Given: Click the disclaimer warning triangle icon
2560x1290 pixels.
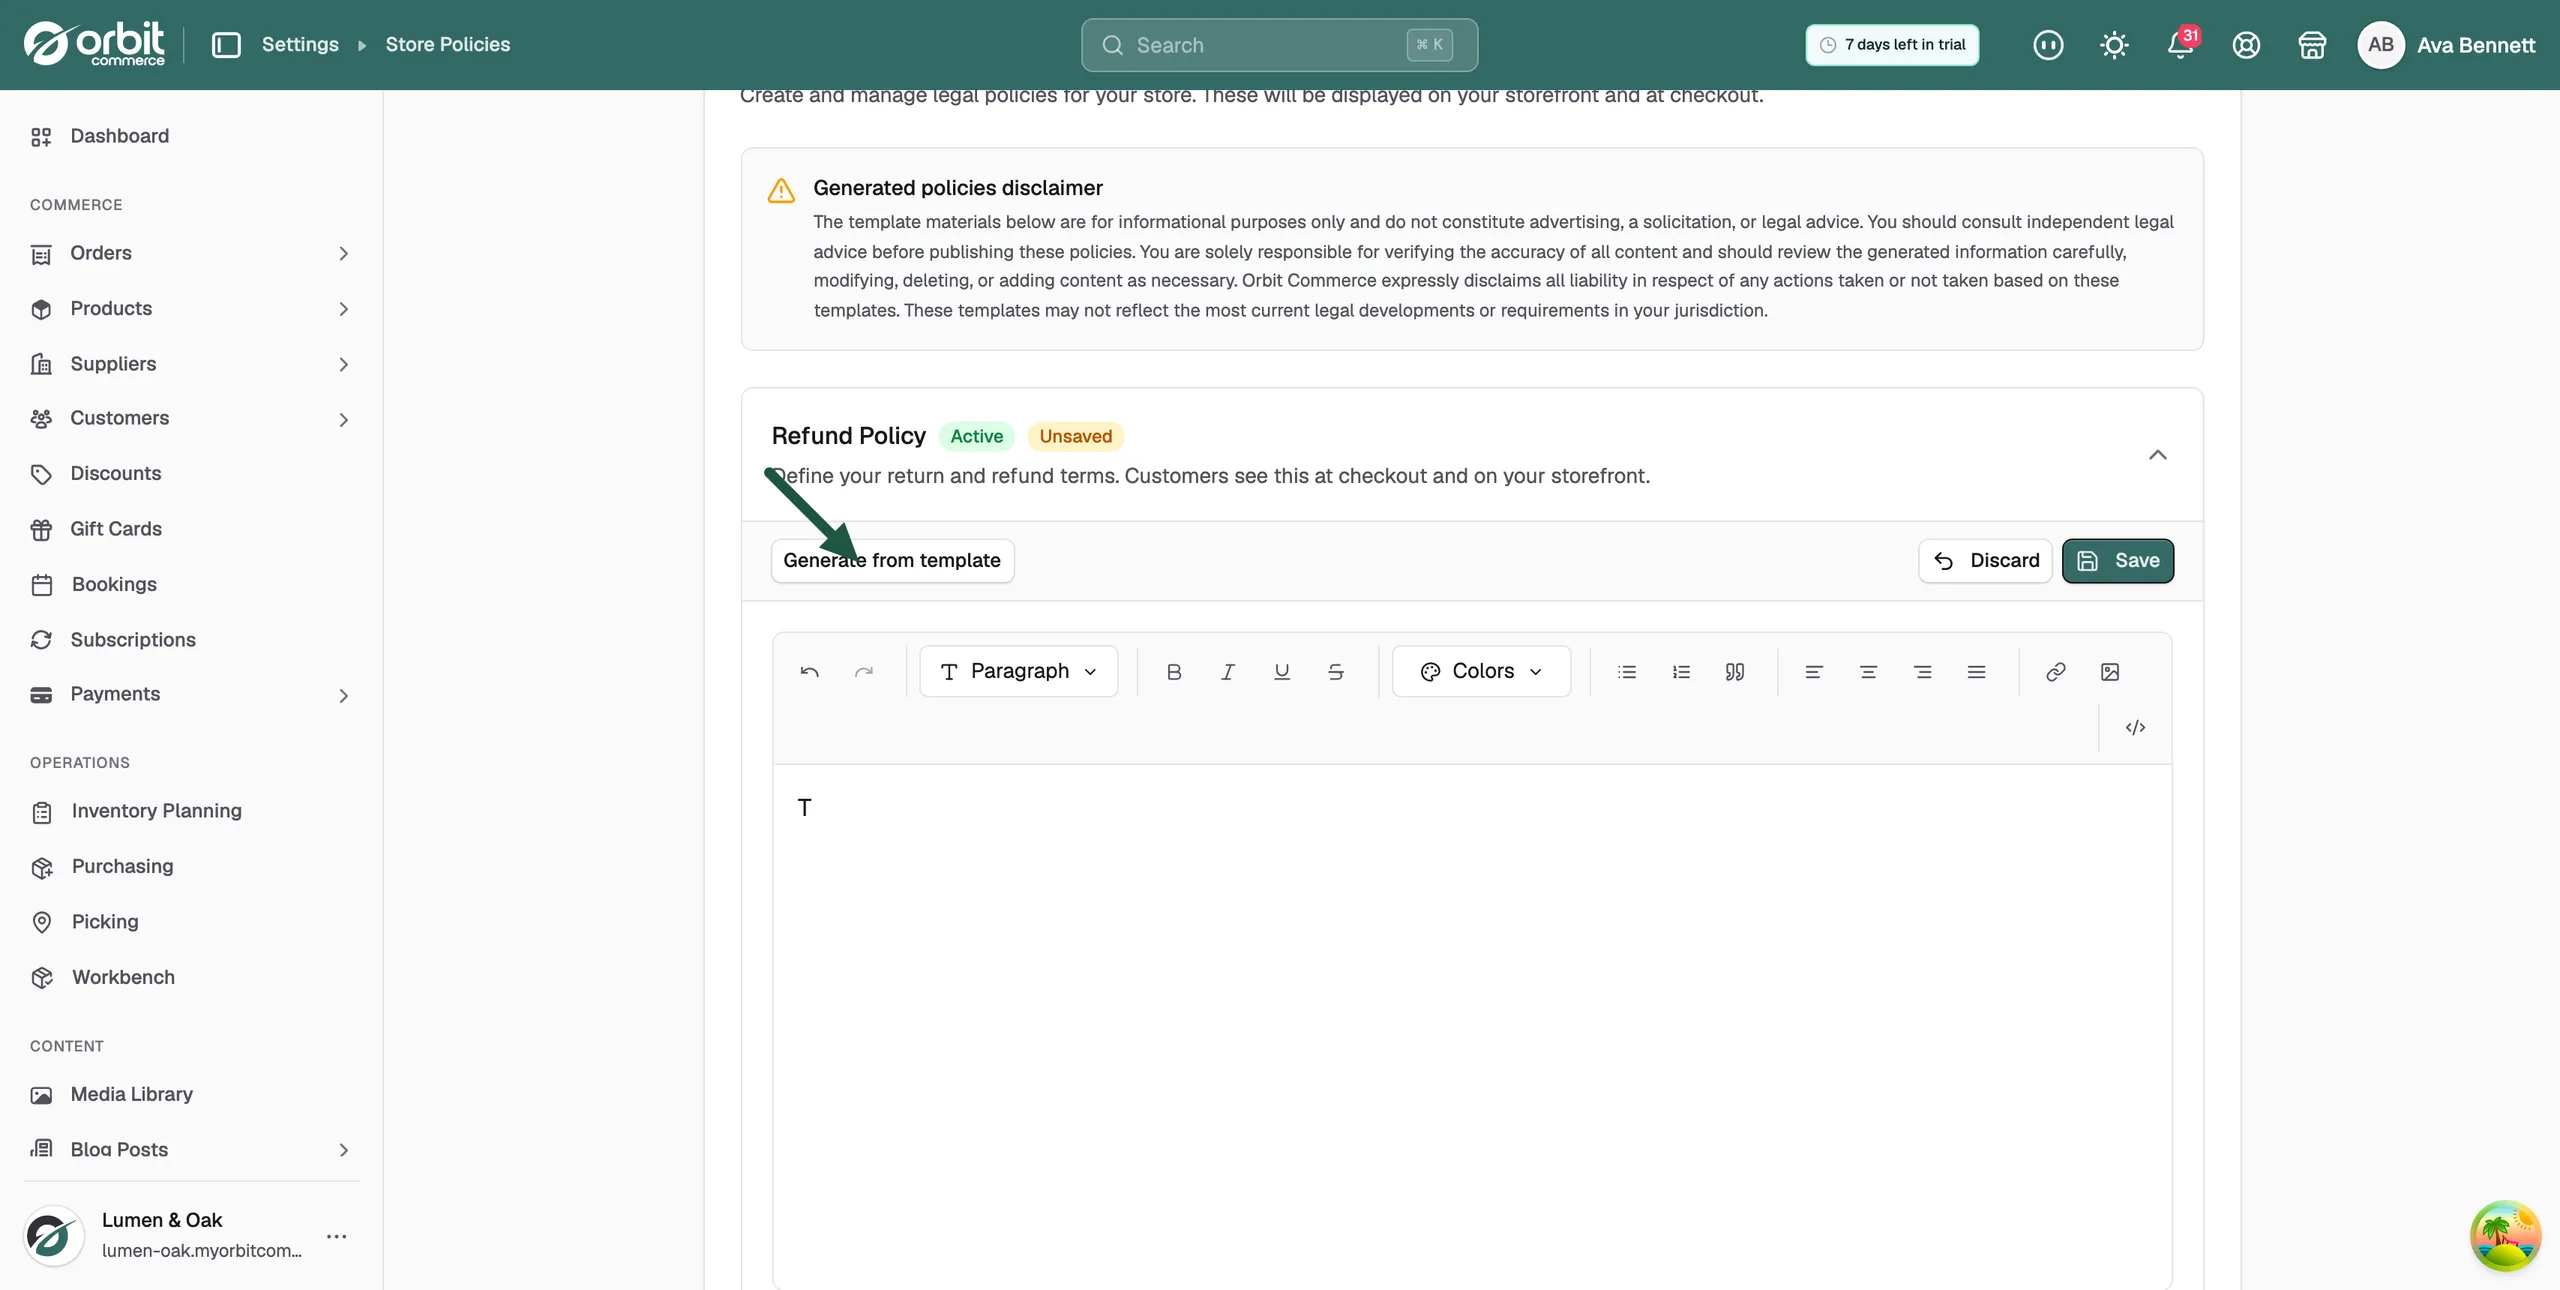Looking at the screenshot, I should (x=781, y=190).
